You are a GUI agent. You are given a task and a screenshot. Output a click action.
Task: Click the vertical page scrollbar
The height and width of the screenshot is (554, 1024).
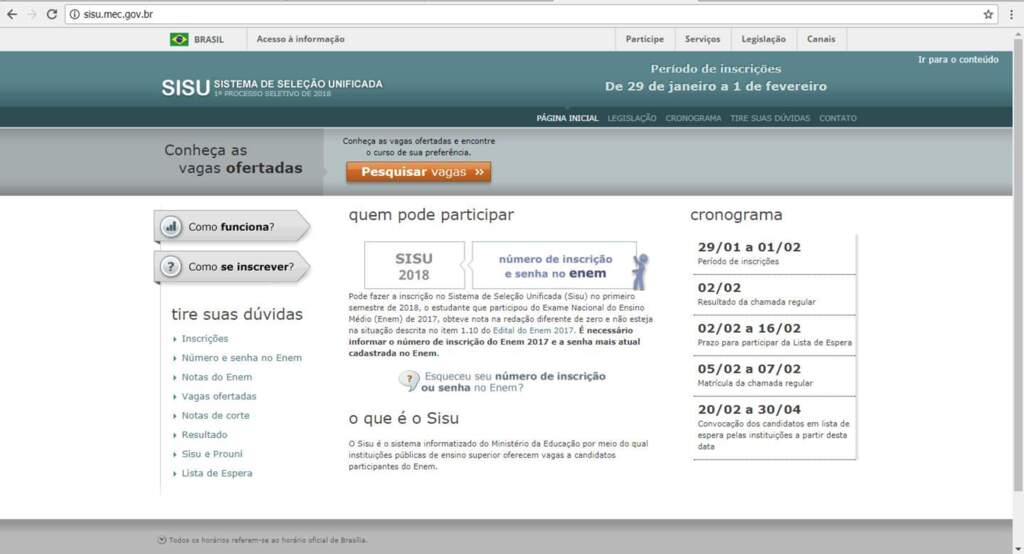[1018, 265]
